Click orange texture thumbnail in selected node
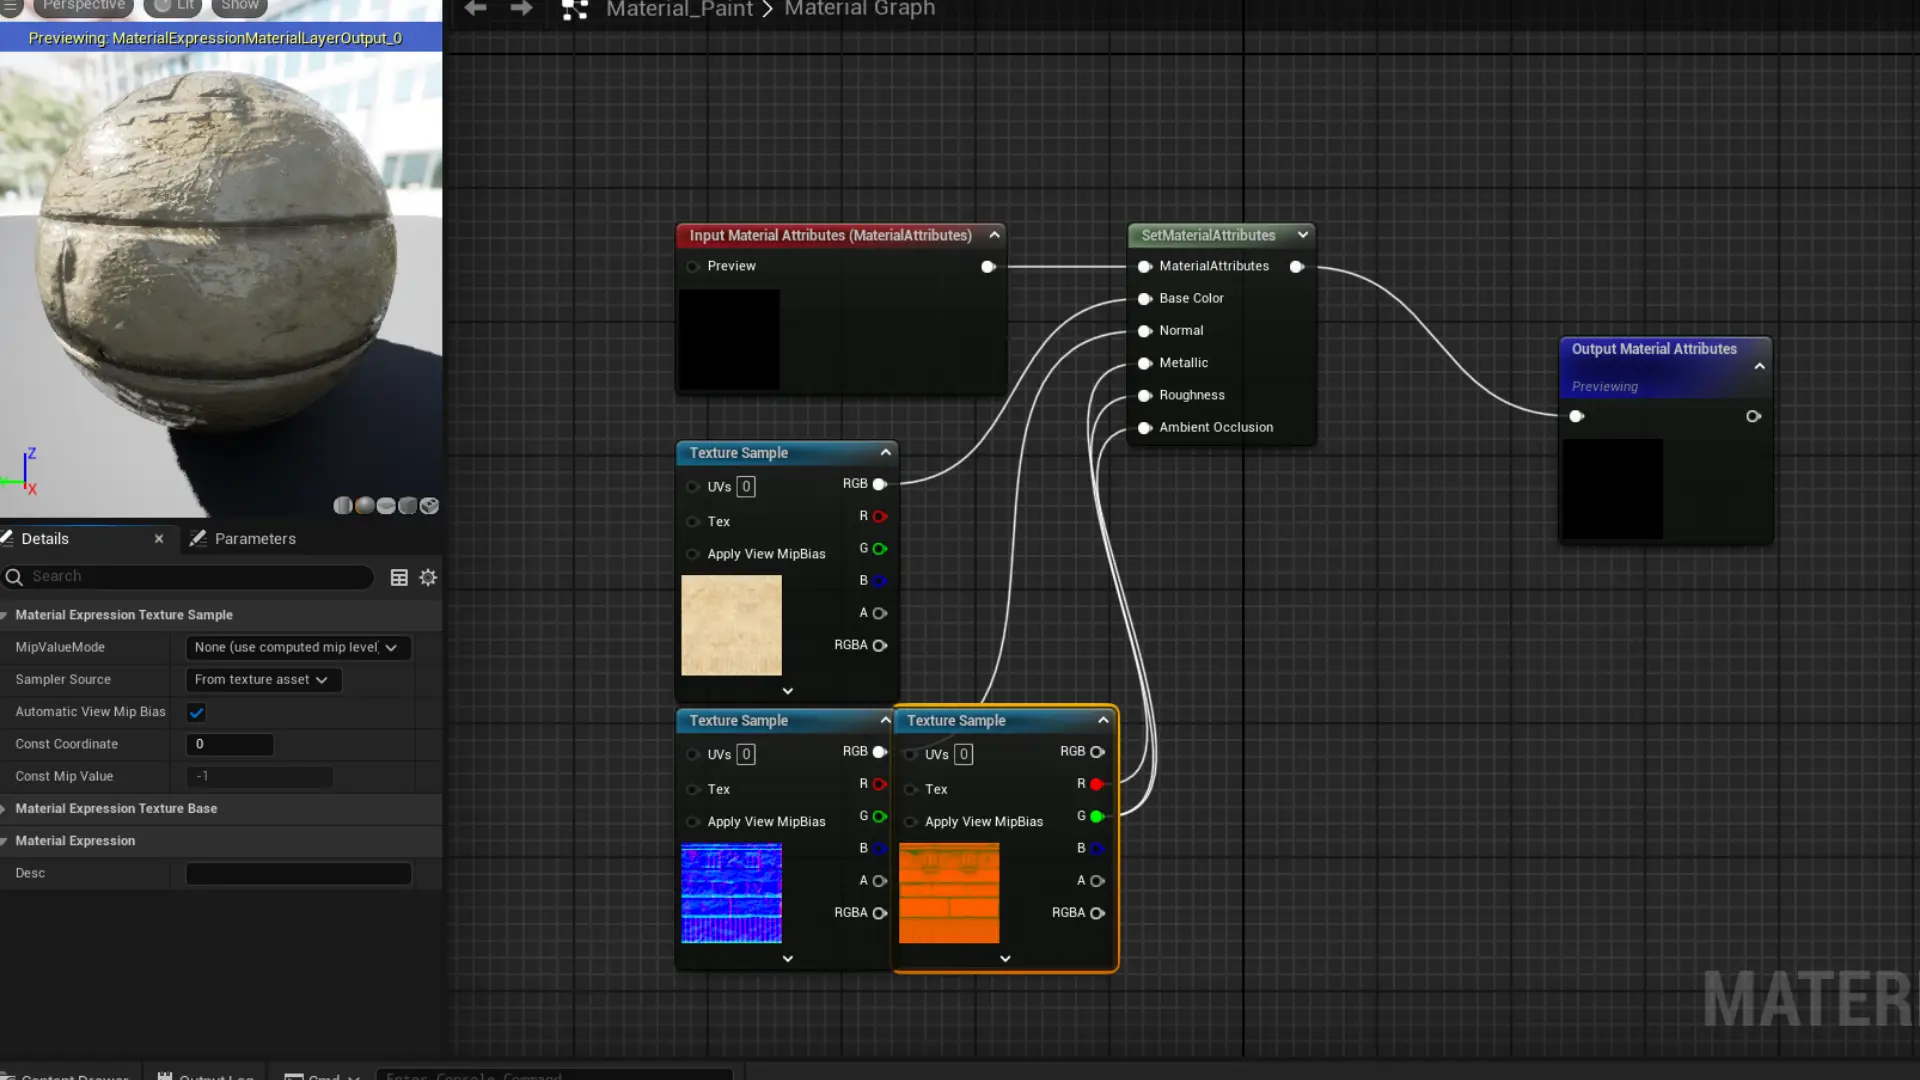Screen dimensions: 1920x1080 coord(948,894)
